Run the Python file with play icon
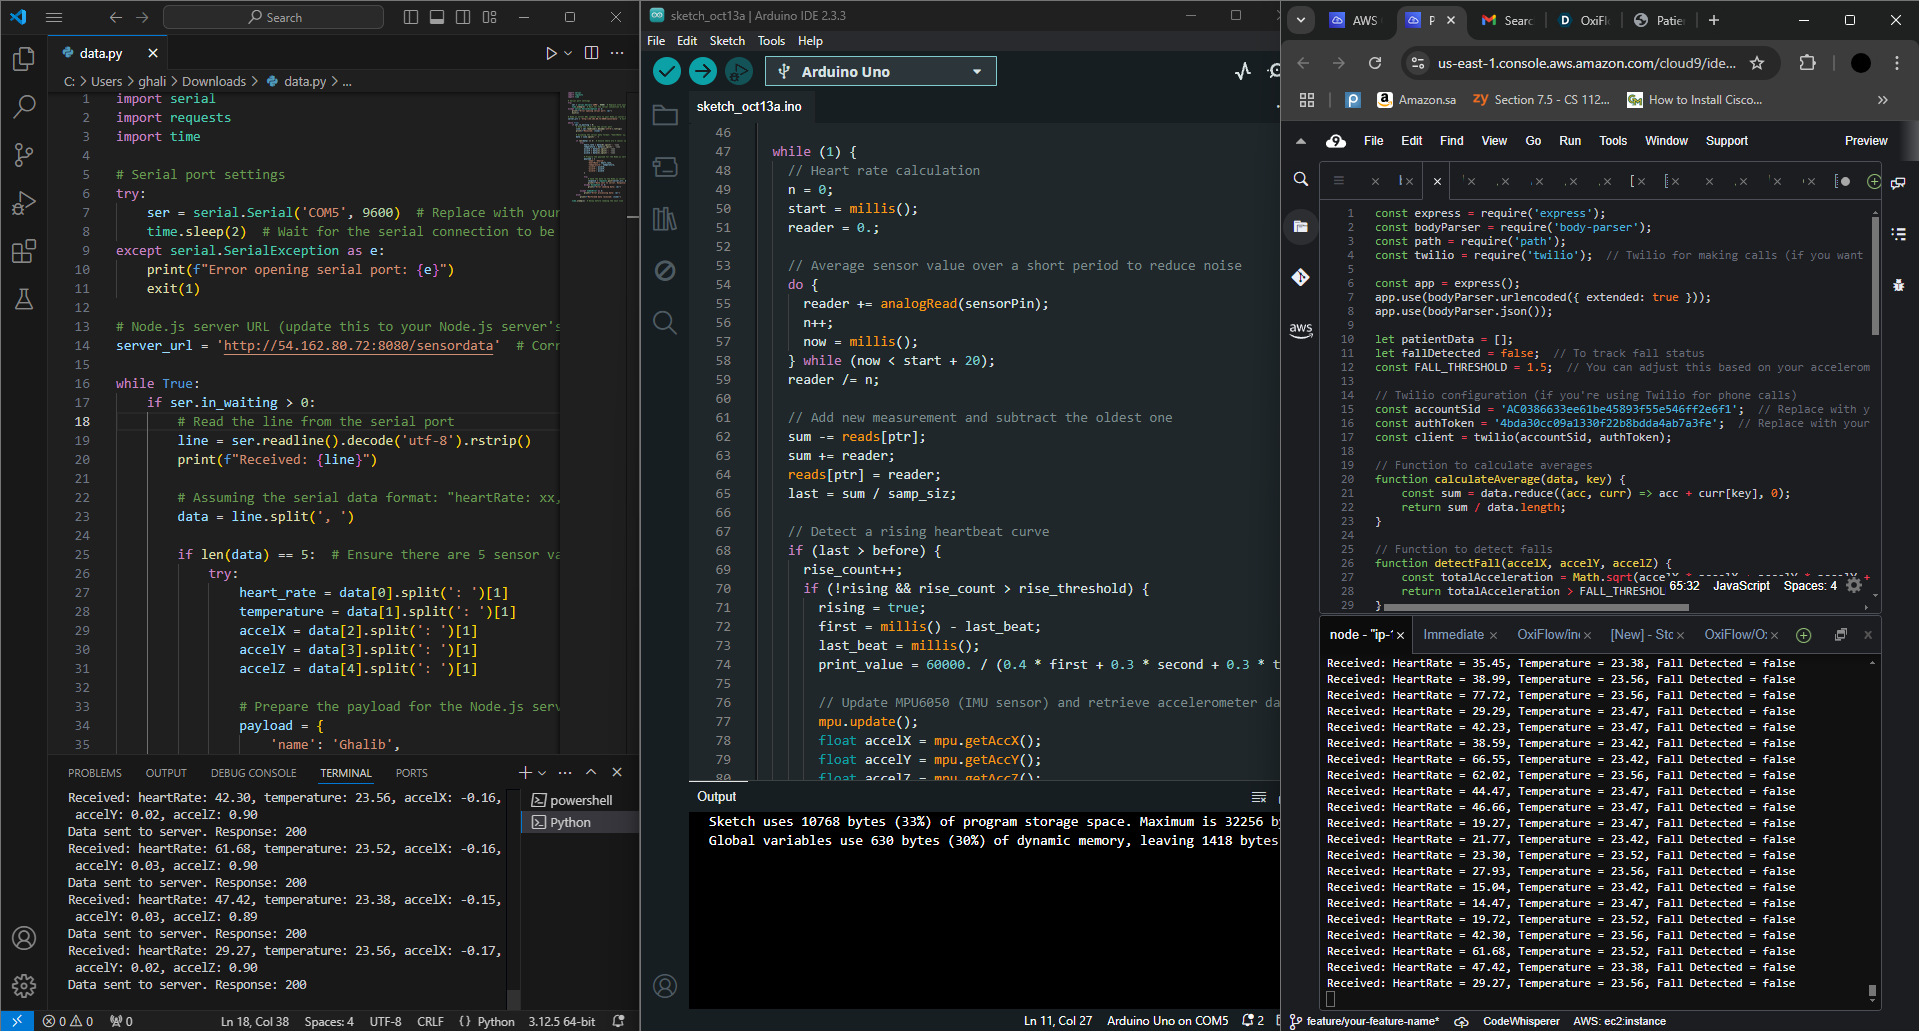 pos(550,53)
